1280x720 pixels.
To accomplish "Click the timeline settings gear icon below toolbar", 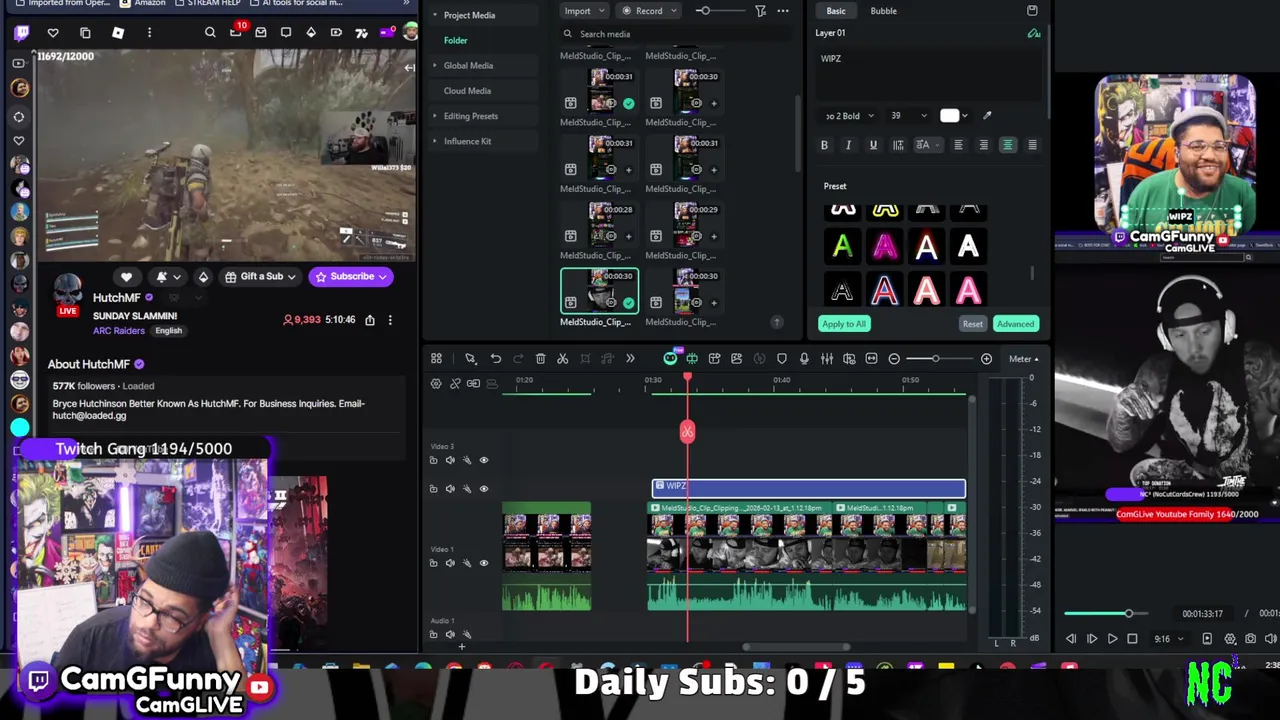I will [x=436, y=384].
